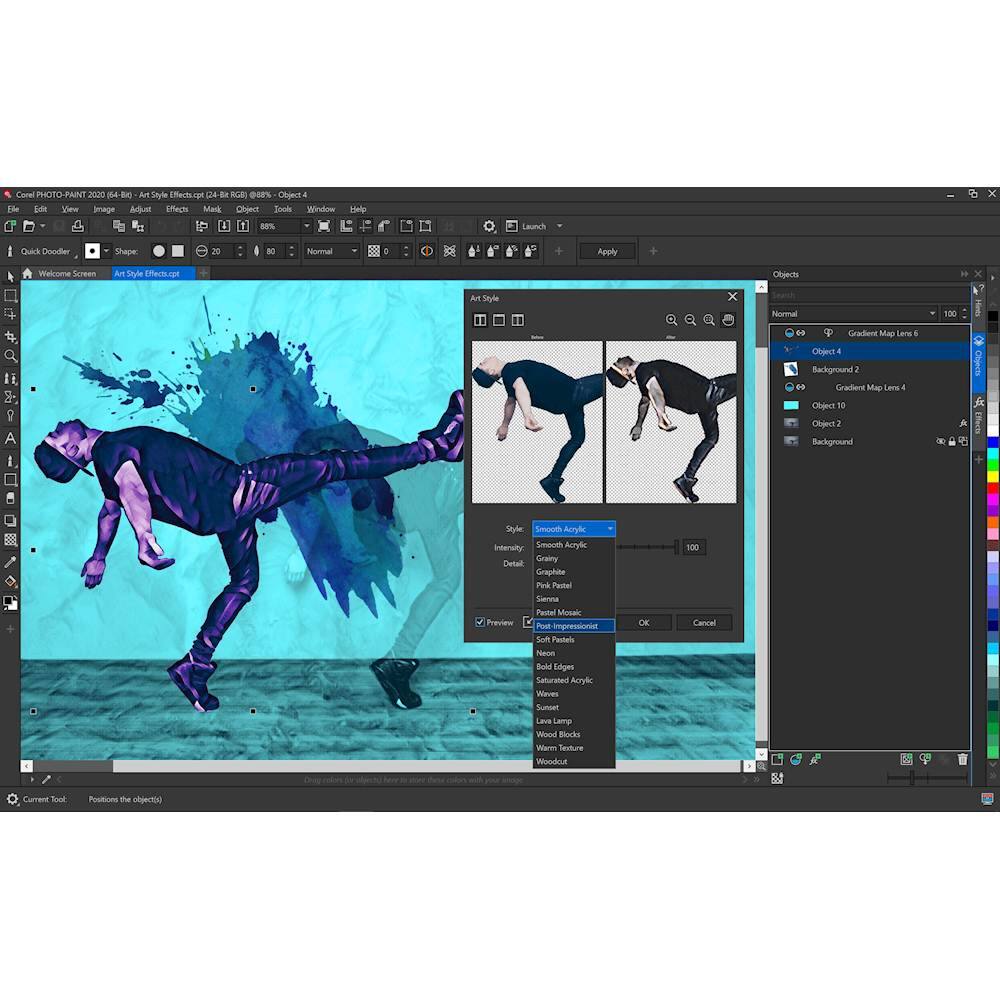
Task: Toggle the Preview checkbox
Action: (481, 622)
